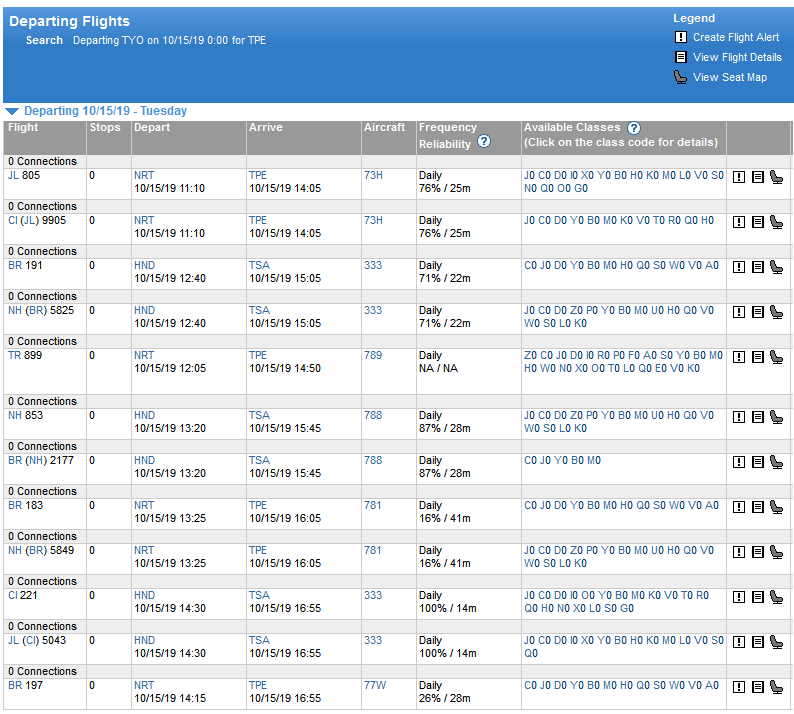Screen dimensions: 794x714
Task: Click TPE arrival airport for TR 899
Action: [x=258, y=355]
